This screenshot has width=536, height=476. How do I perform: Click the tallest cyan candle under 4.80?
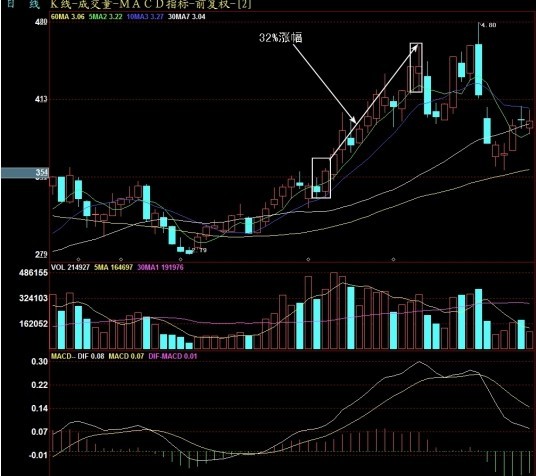click(478, 69)
